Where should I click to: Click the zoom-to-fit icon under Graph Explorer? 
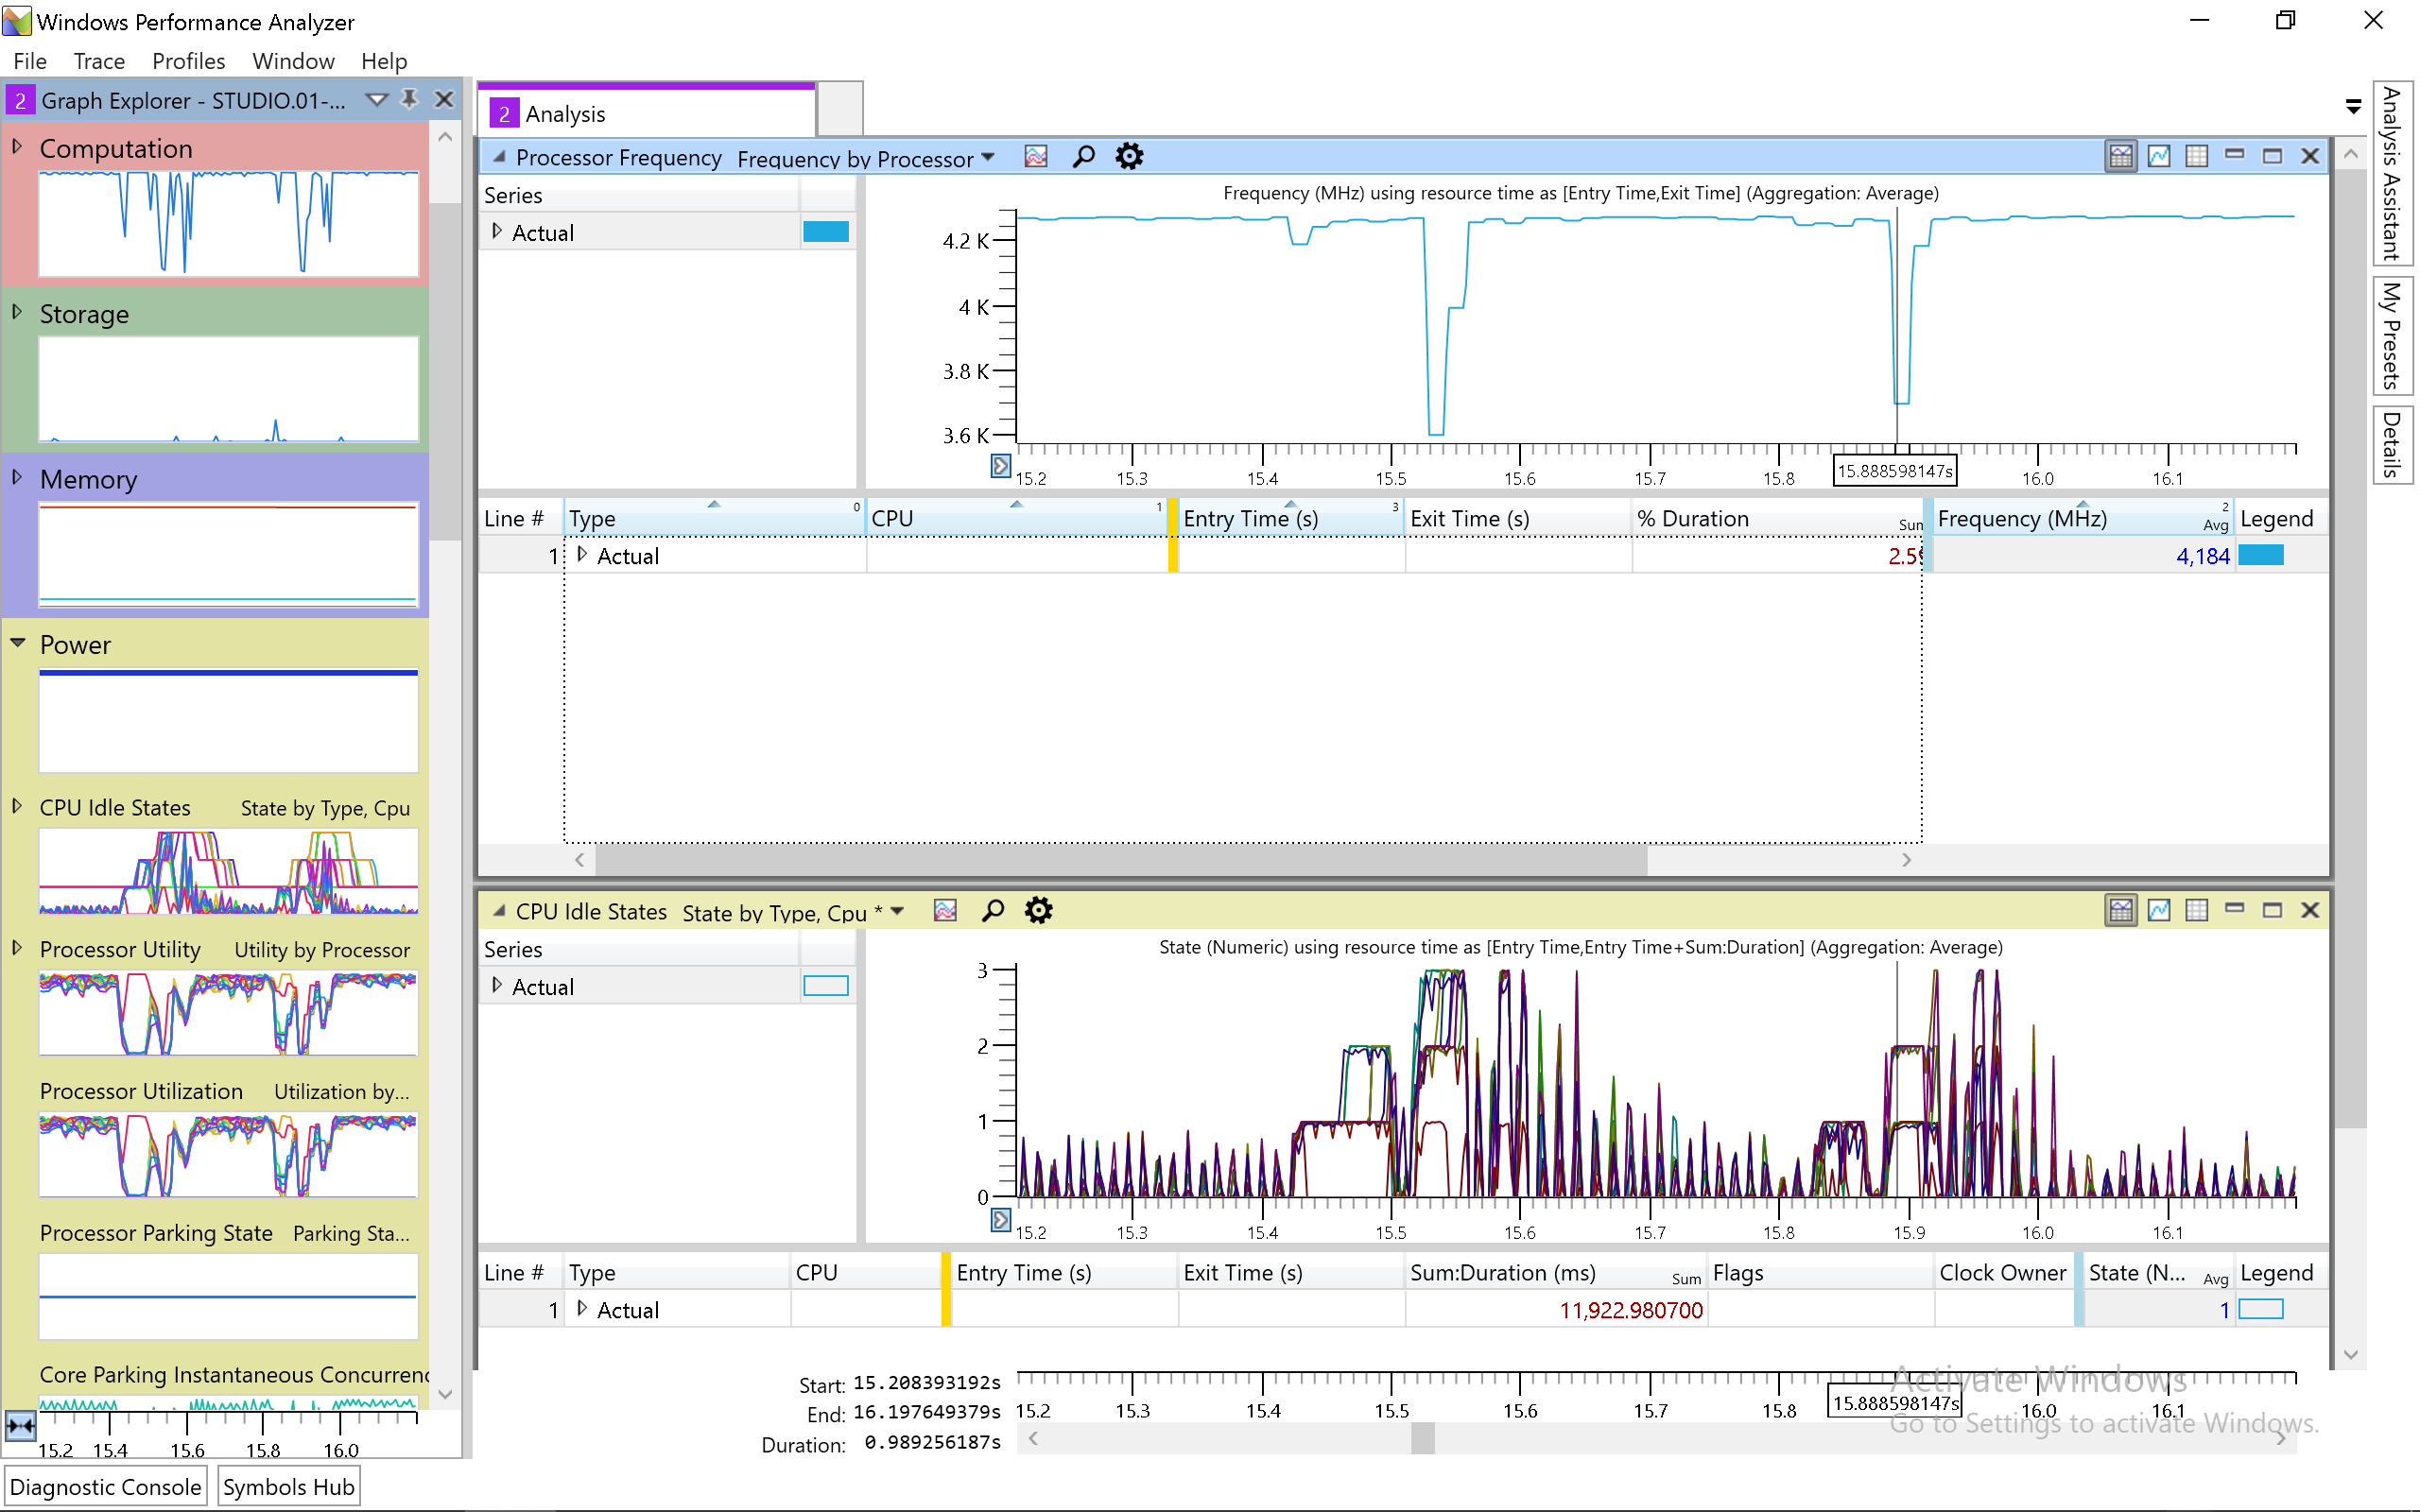pyautogui.click(x=20, y=1425)
